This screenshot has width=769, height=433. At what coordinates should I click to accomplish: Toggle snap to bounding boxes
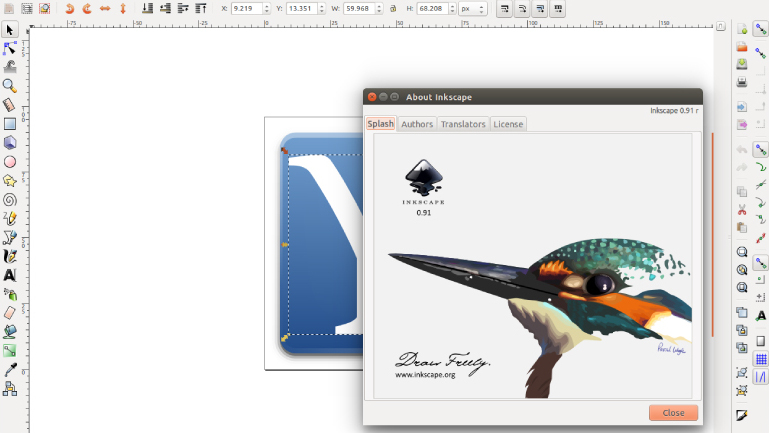click(761, 52)
